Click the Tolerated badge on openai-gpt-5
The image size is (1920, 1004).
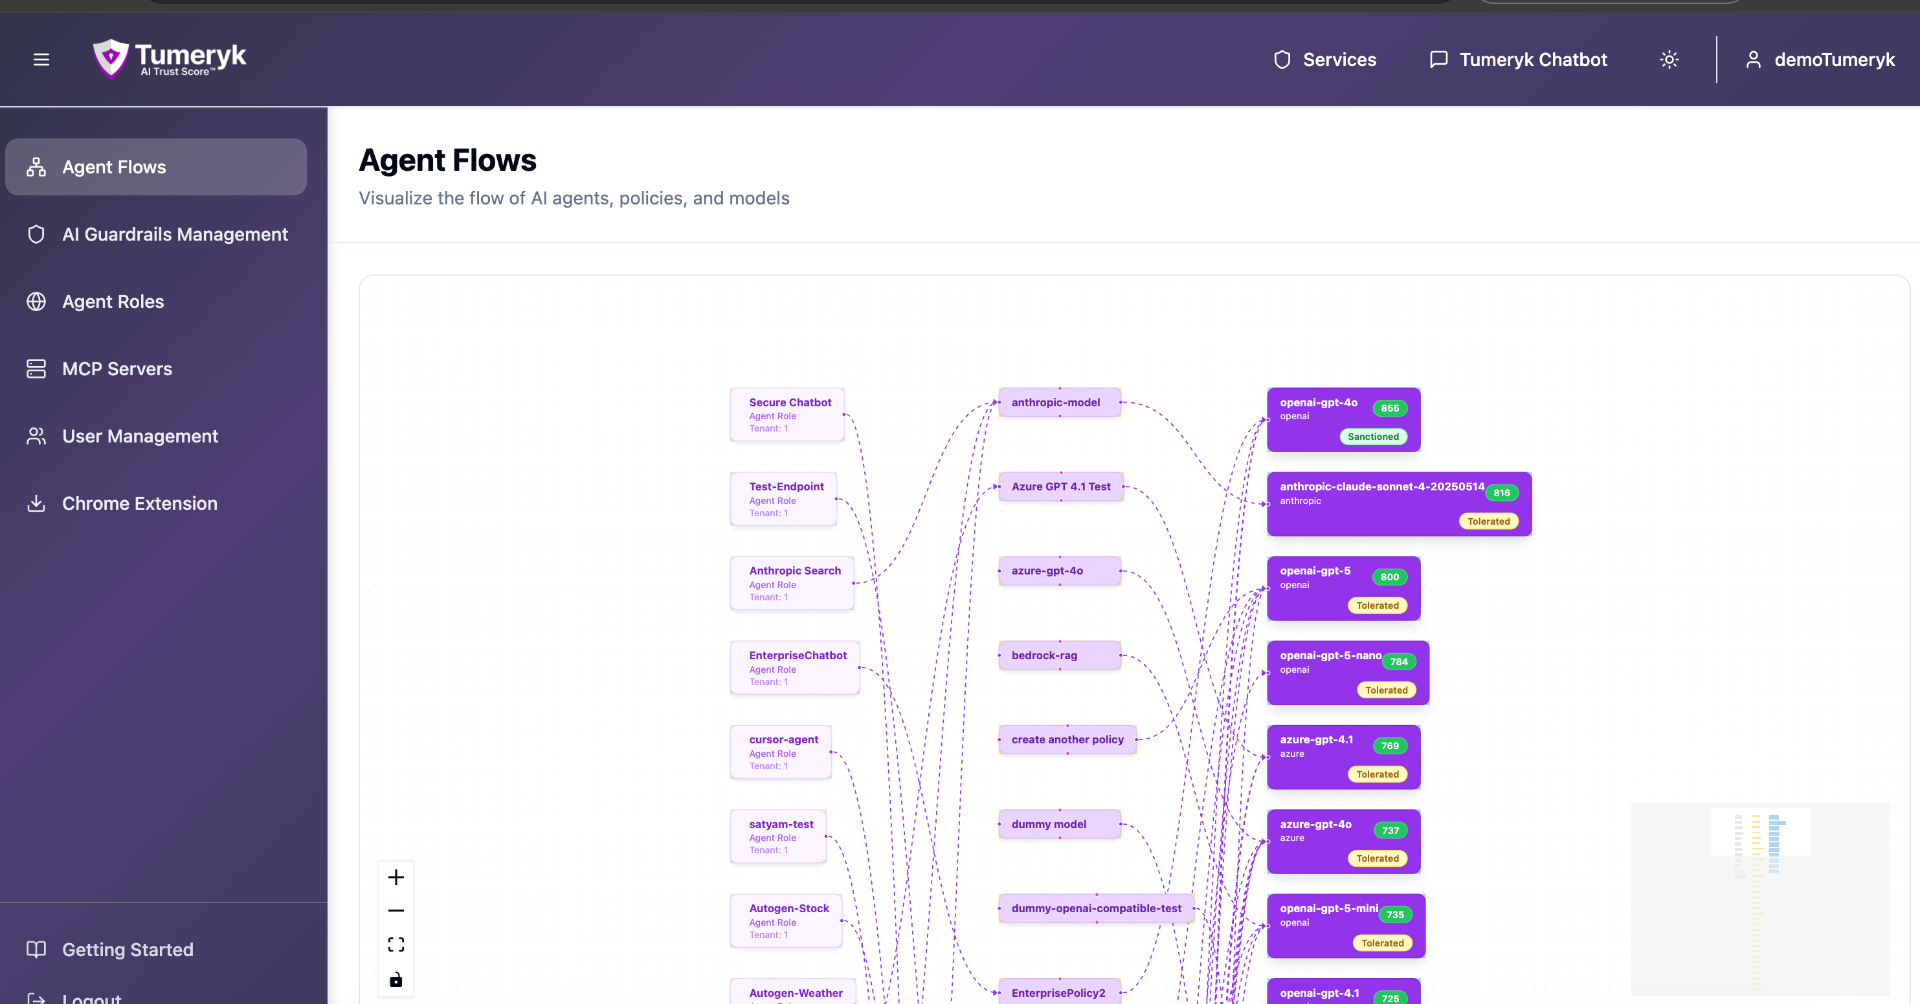pyautogui.click(x=1377, y=606)
